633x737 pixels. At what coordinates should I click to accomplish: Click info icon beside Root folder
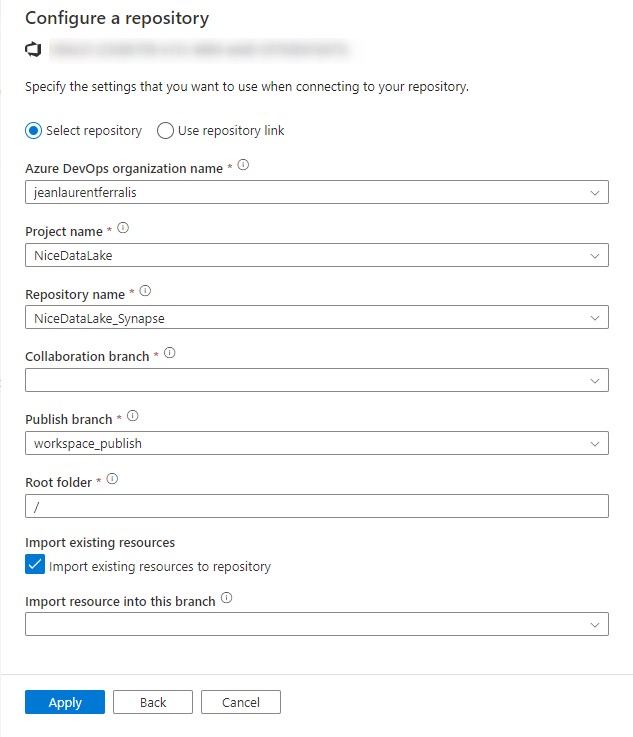click(112, 479)
